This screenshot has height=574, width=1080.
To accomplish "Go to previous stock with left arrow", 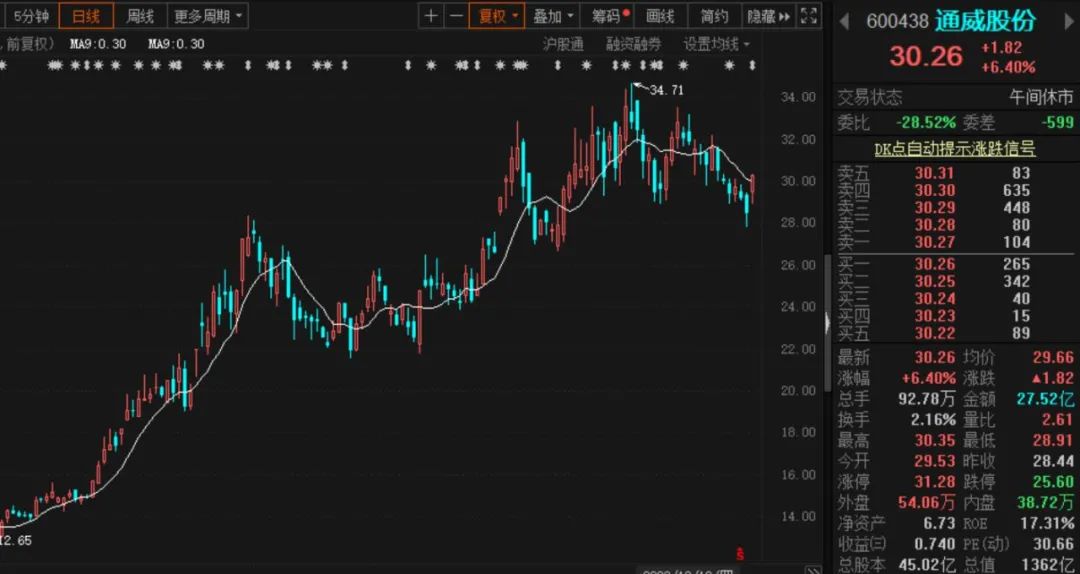I will click(844, 22).
